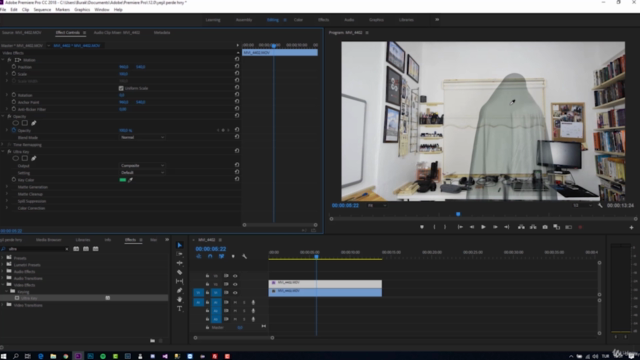This screenshot has width=640, height=360.
Task: Toggle animation stopwatch for Position
Action: (14, 67)
